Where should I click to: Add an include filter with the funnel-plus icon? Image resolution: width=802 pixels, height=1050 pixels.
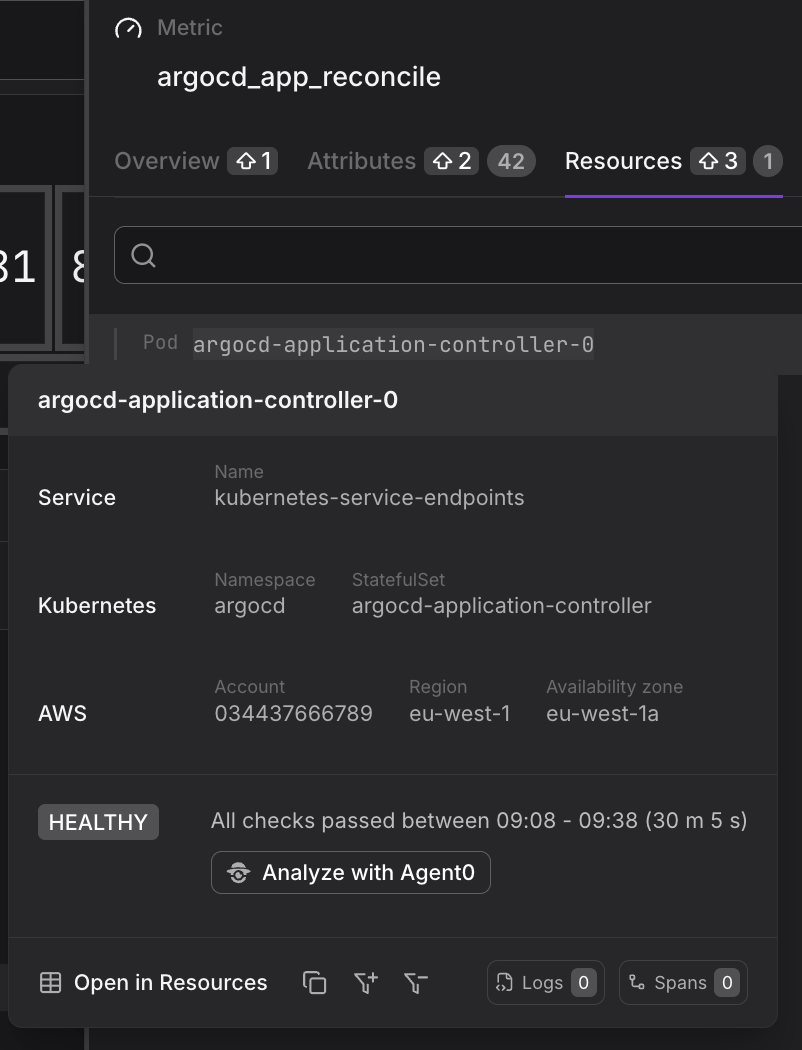(365, 983)
